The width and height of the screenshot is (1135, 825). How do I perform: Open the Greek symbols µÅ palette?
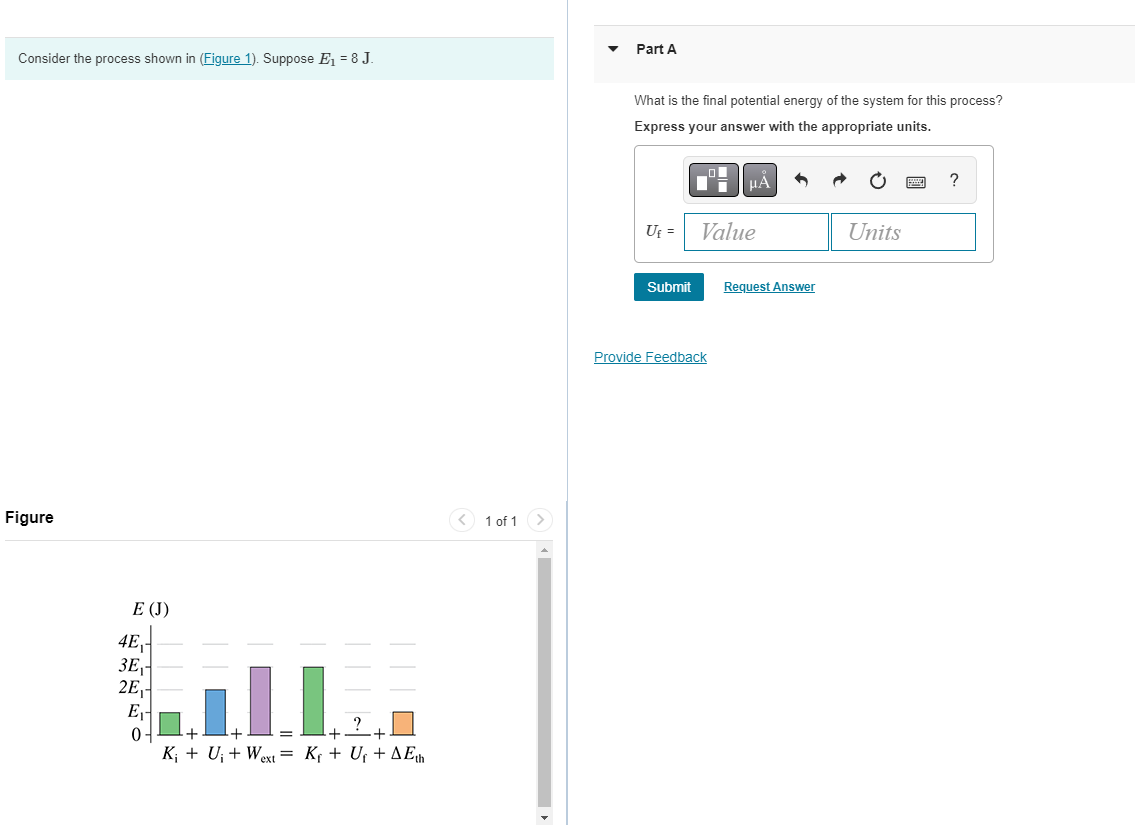759,179
